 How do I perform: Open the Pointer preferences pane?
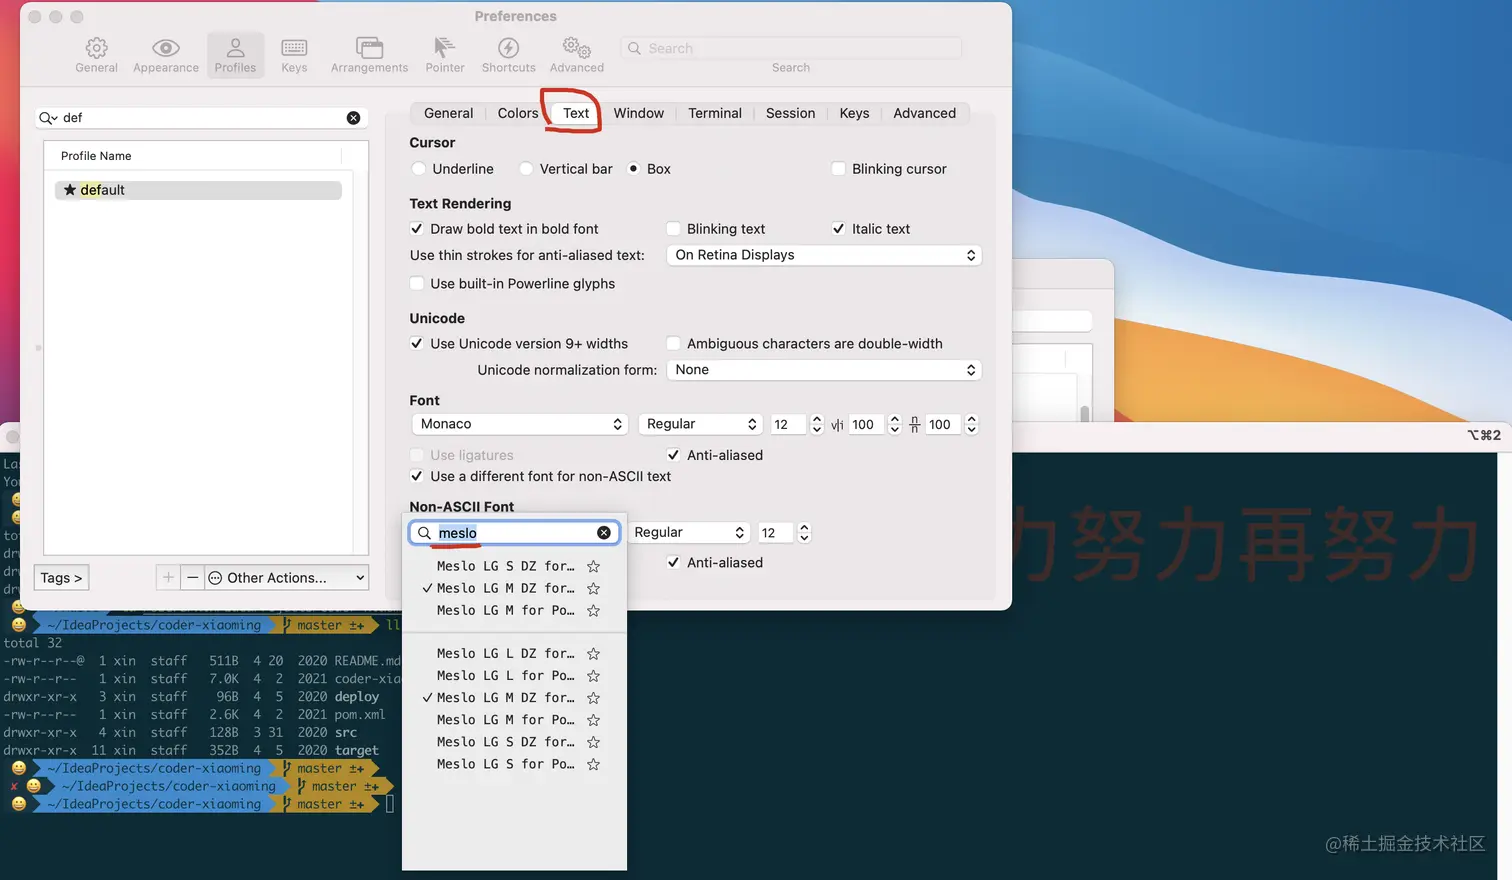[x=444, y=54]
